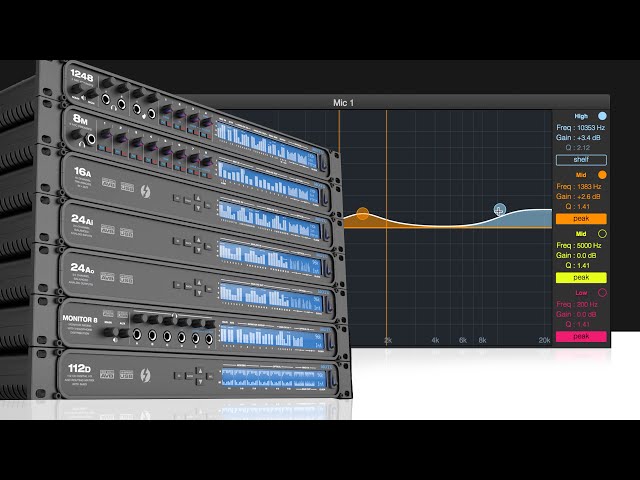The width and height of the screenshot is (640, 480).
Task: Open the orange Mid band peak dropdown
Action: [x=581, y=218]
